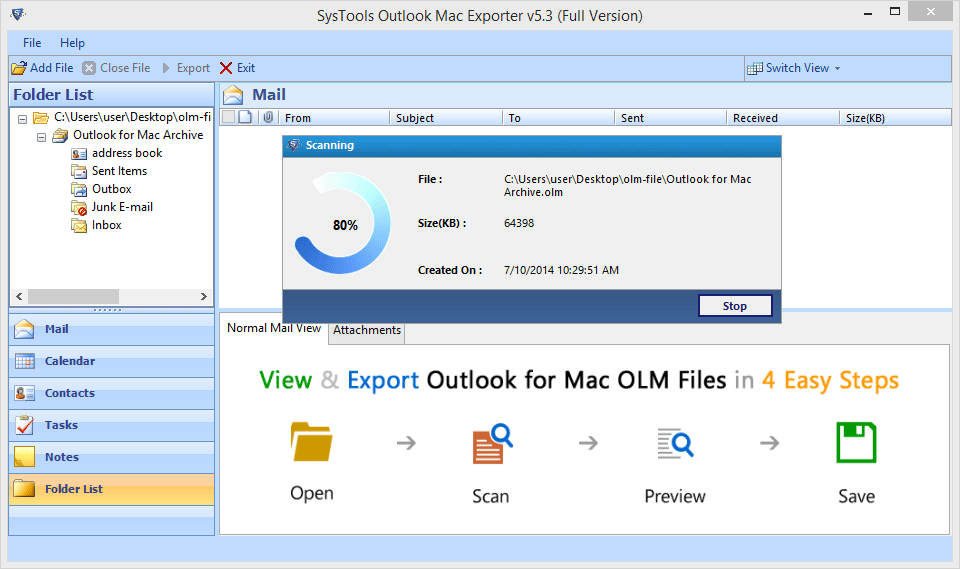The image size is (960, 569).
Task: Click the folder tree scroll right arrow
Action: point(204,296)
